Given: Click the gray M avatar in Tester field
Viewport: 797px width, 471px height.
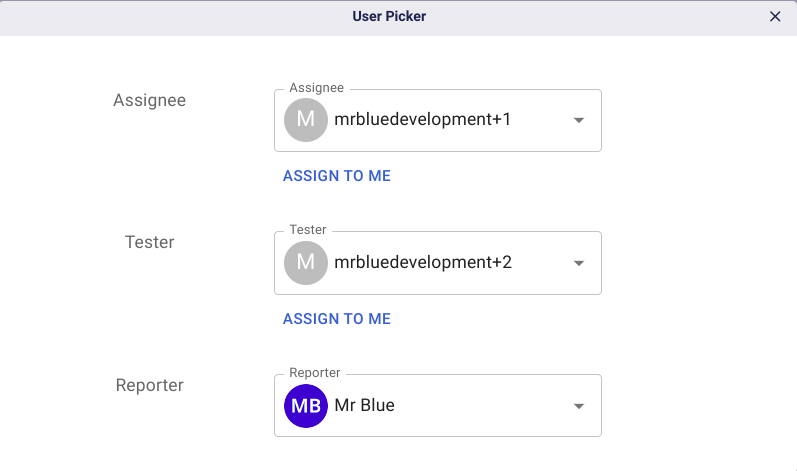Looking at the screenshot, I should tap(306, 263).
